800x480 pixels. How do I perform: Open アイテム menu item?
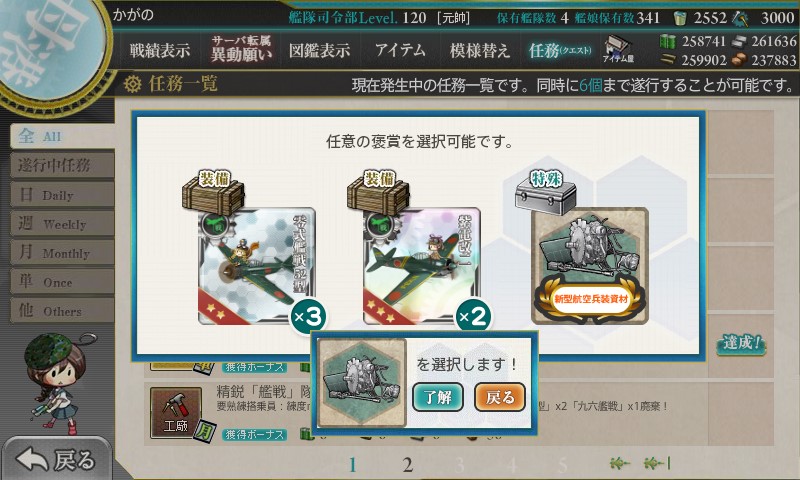(400, 50)
